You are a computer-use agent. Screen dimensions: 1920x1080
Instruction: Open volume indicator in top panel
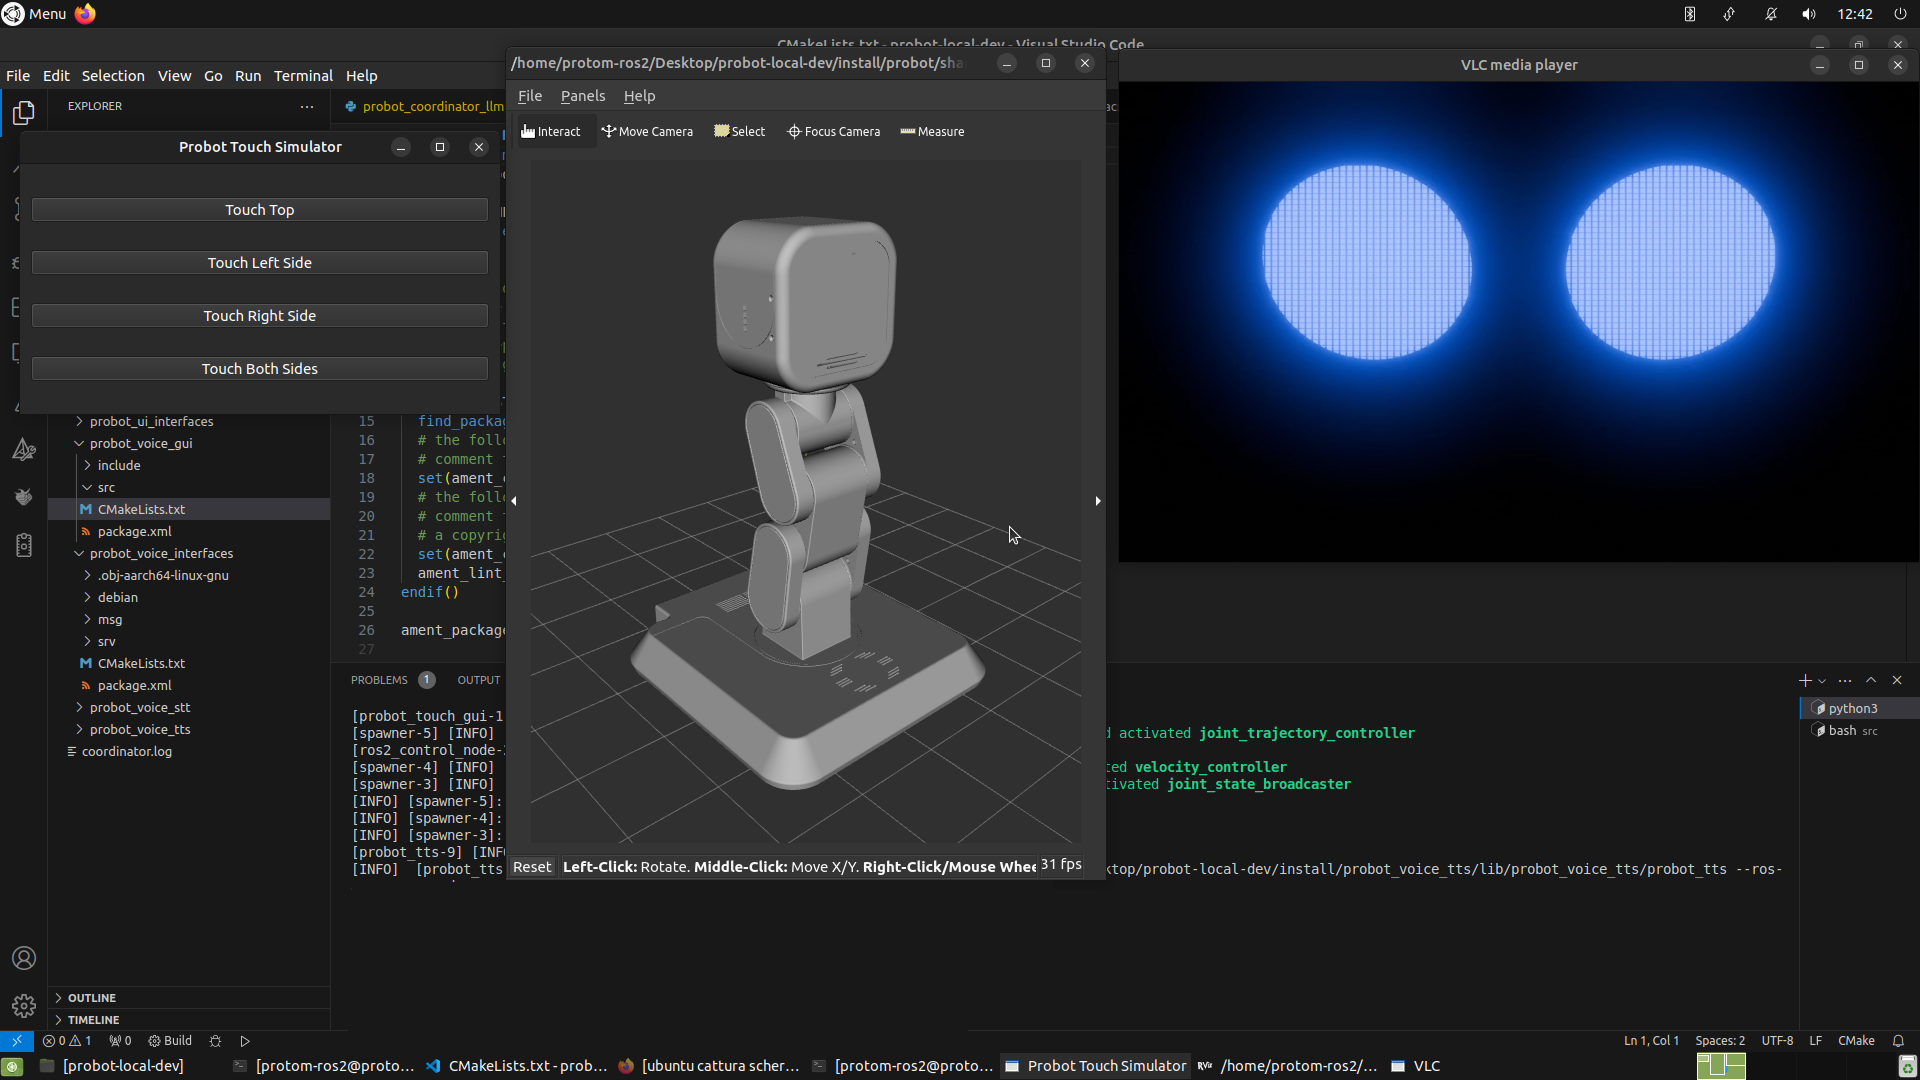1808,14
